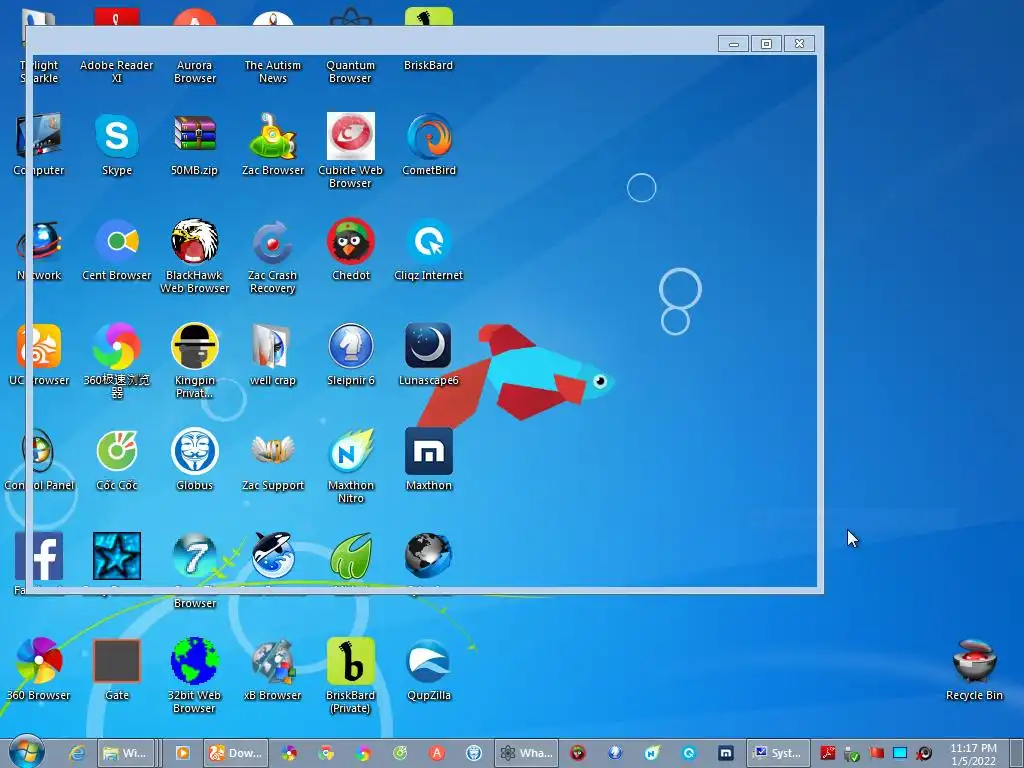The width and height of the screenshot is (1024, 768).
Task: Launch BriskBard (Private) shortcut
Action: click(351, 676)
